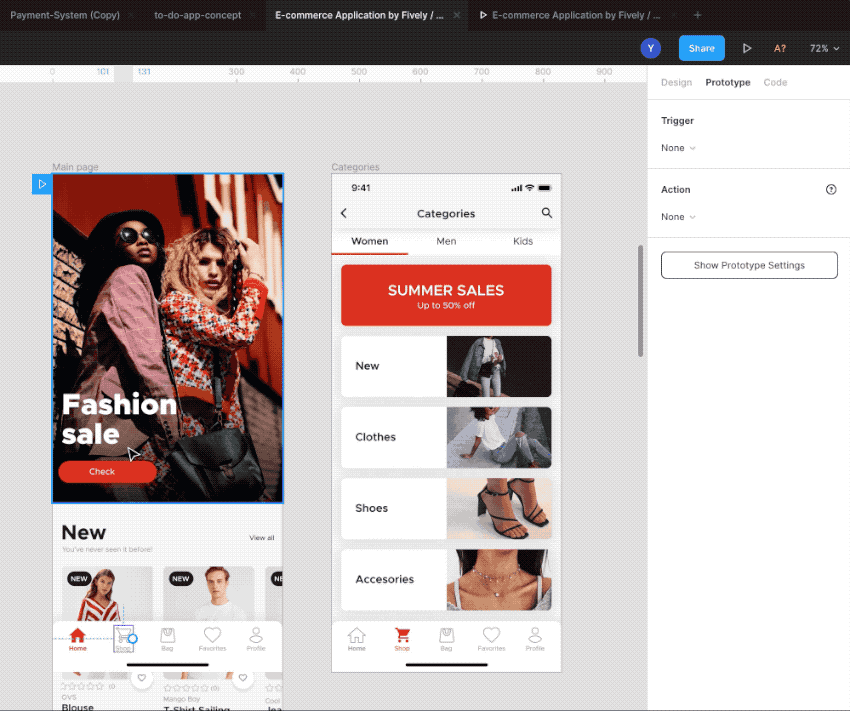The width and height of the screenshot is (850, 711).
Task: Close the Payment-System (Copy) tab
Action: click(131, 15)
